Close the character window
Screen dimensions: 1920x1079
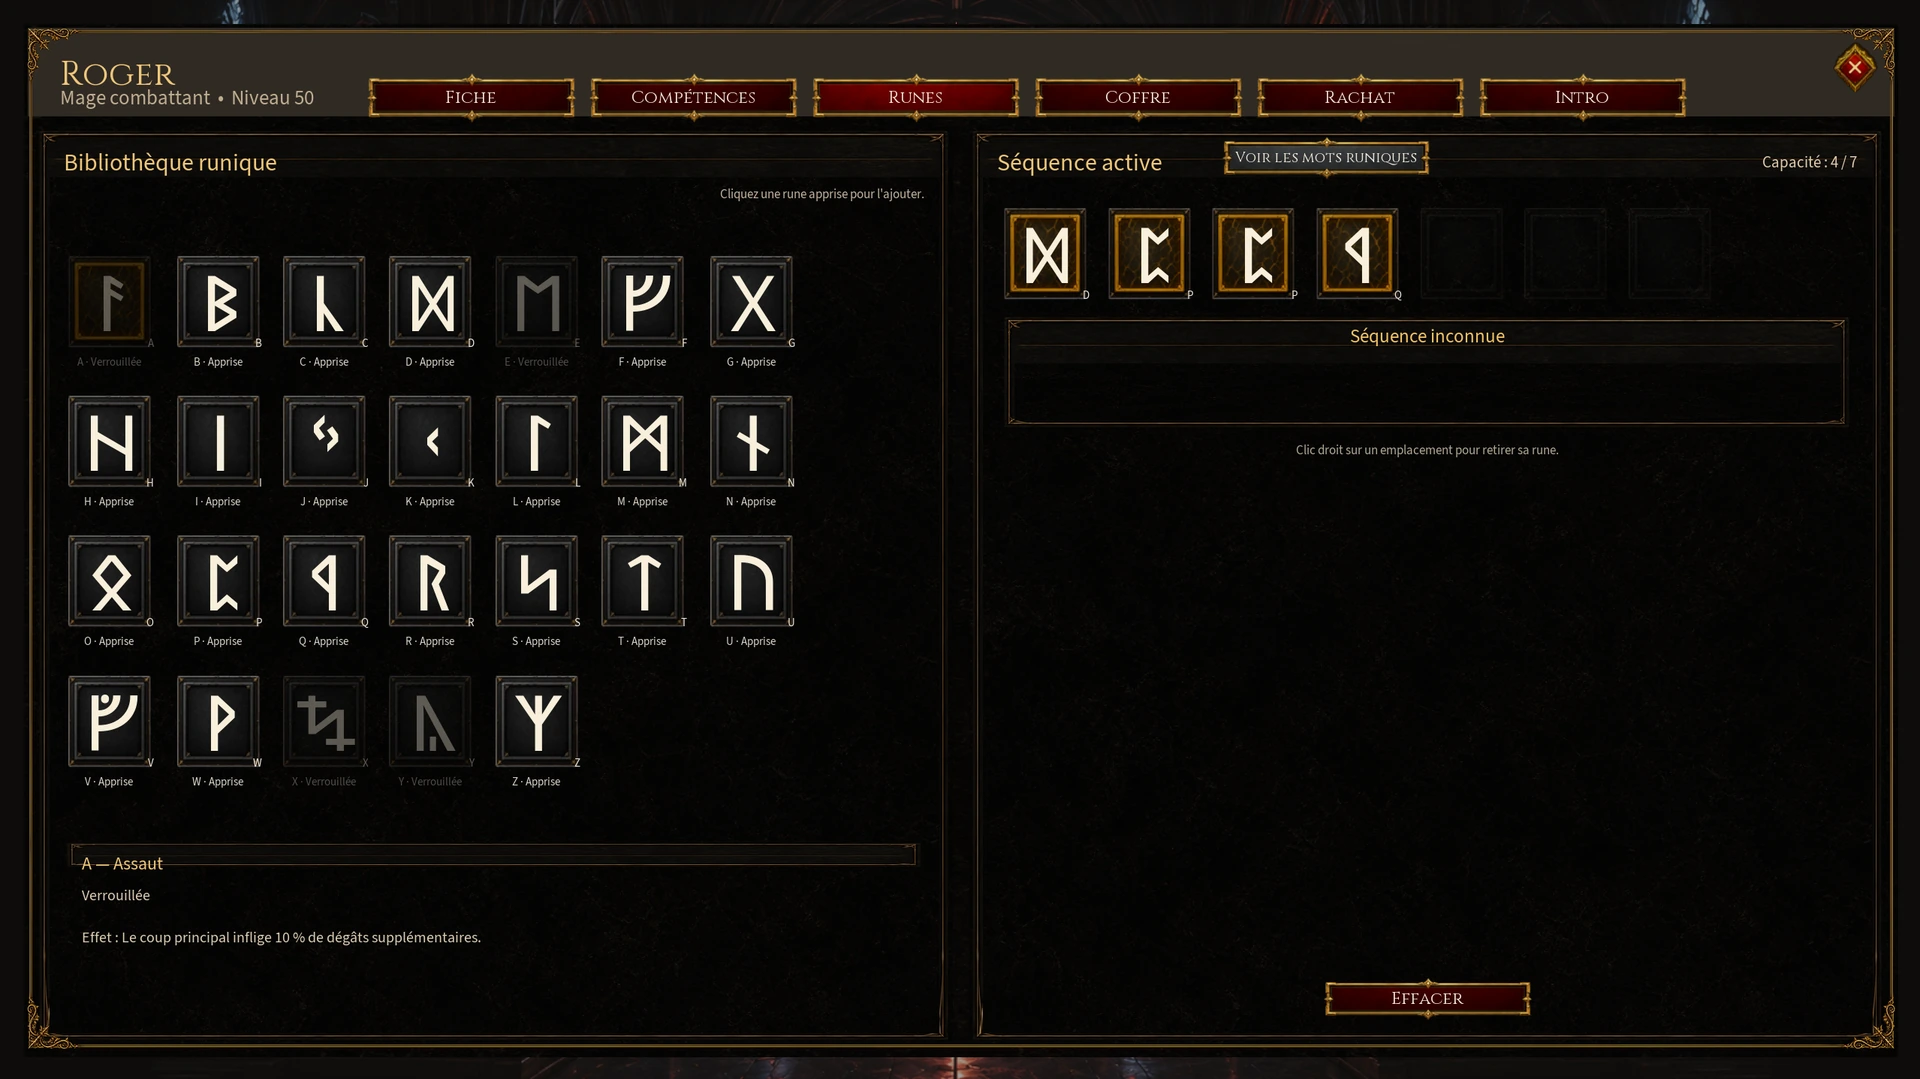[1854, 67]
